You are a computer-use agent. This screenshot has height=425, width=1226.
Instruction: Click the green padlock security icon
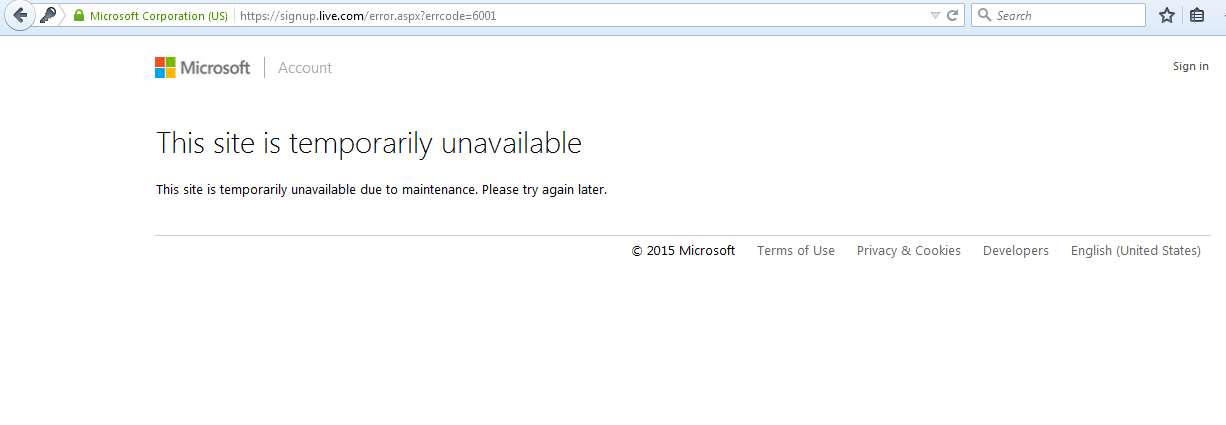pos(79,15)
